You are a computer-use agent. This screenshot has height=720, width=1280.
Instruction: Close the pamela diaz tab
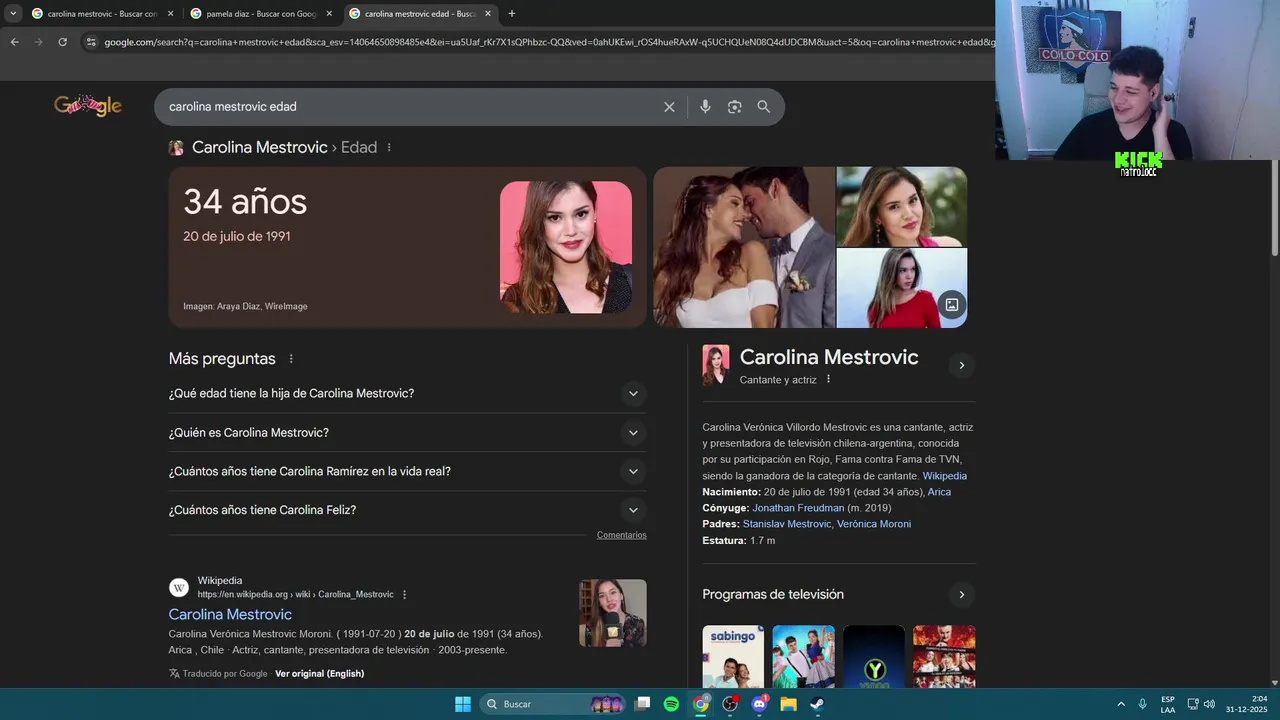click(x=329, y=14)
